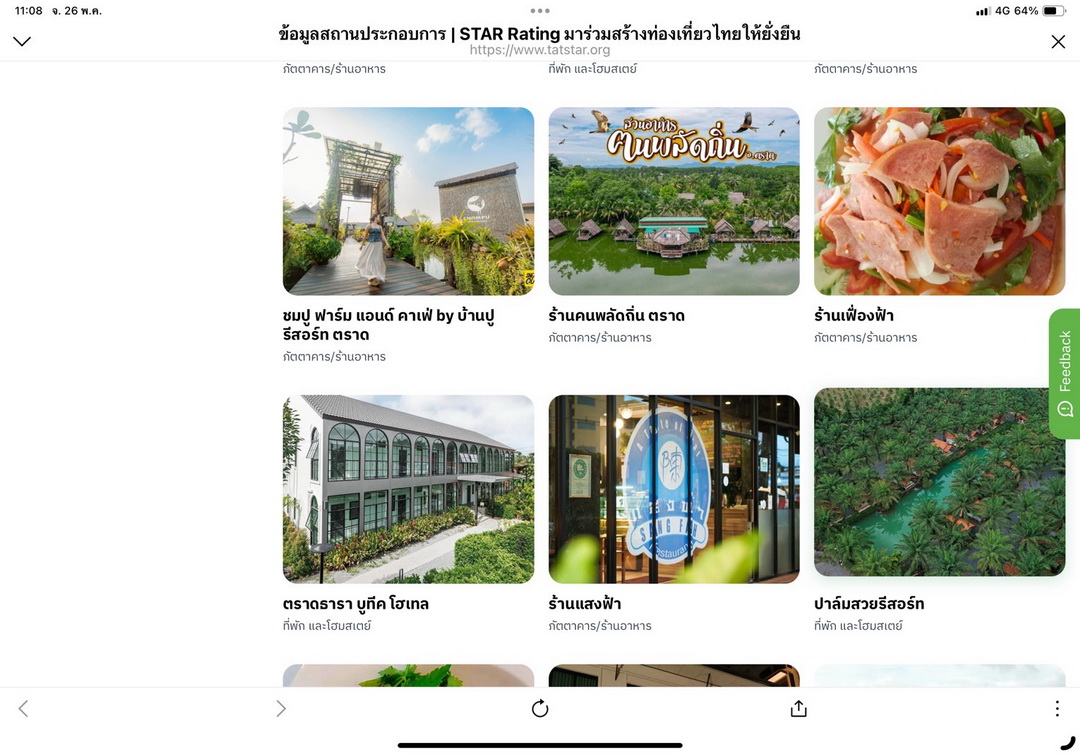This screenshot has width=1080, height=755.
Task: Tap ปาล์มสวยรีสอร์ท aerial photo thumbnail
Action: click(x=939, y=482)
